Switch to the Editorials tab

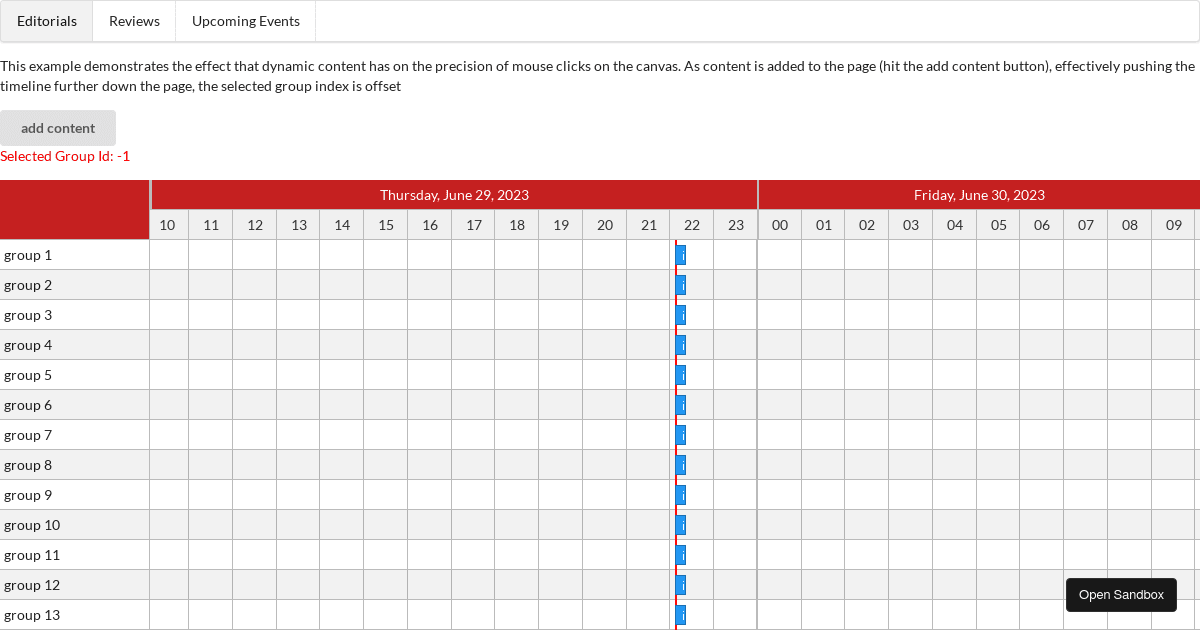47,21
